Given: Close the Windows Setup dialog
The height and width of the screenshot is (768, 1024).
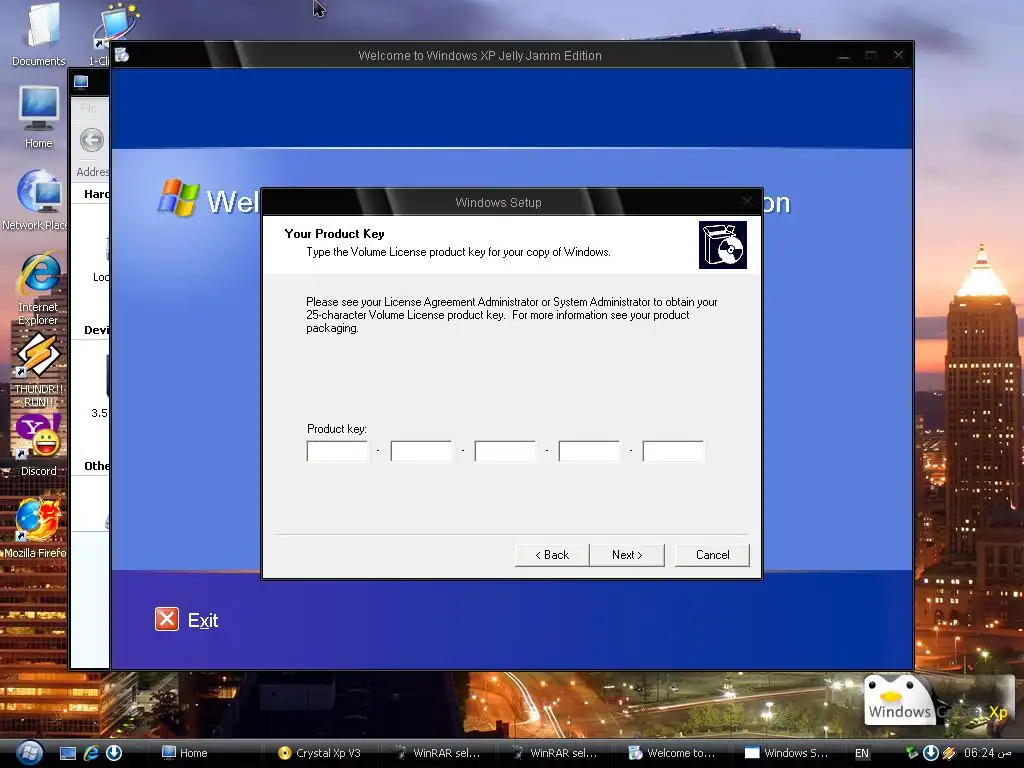Looking at the screenshot, I should click(x=747, y=201).
